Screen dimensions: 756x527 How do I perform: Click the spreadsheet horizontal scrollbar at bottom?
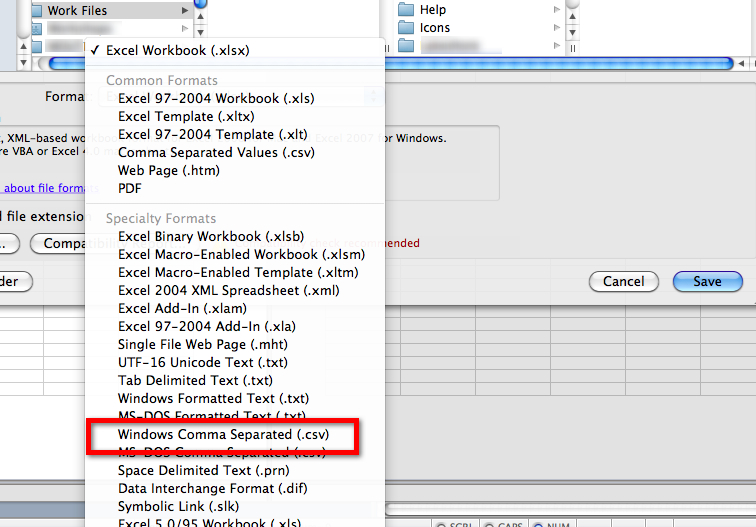click(x=570, y=509)
